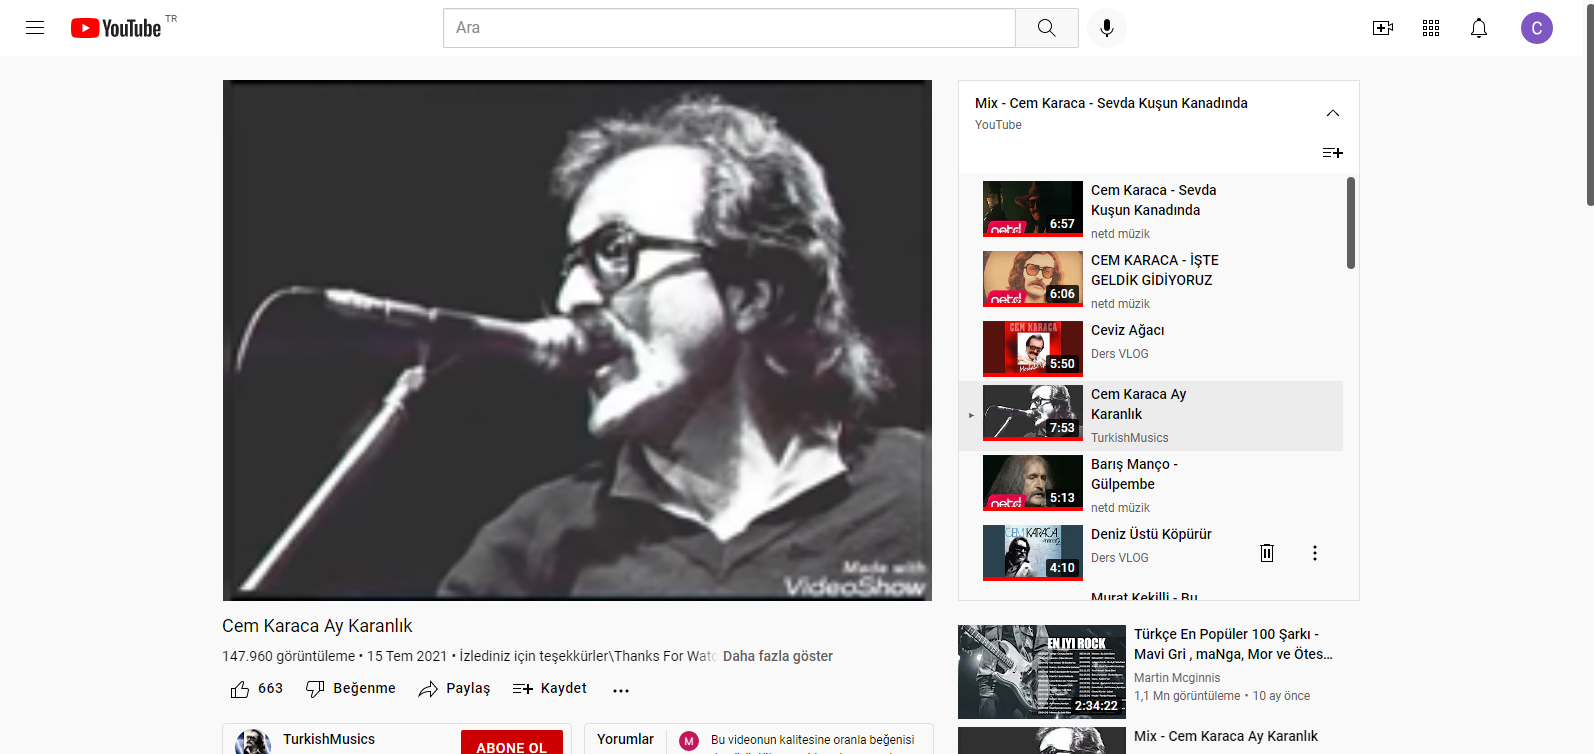Click the search magnifier button
1594x754 pixels.
pyautogui.click(x=1047, y=28)
